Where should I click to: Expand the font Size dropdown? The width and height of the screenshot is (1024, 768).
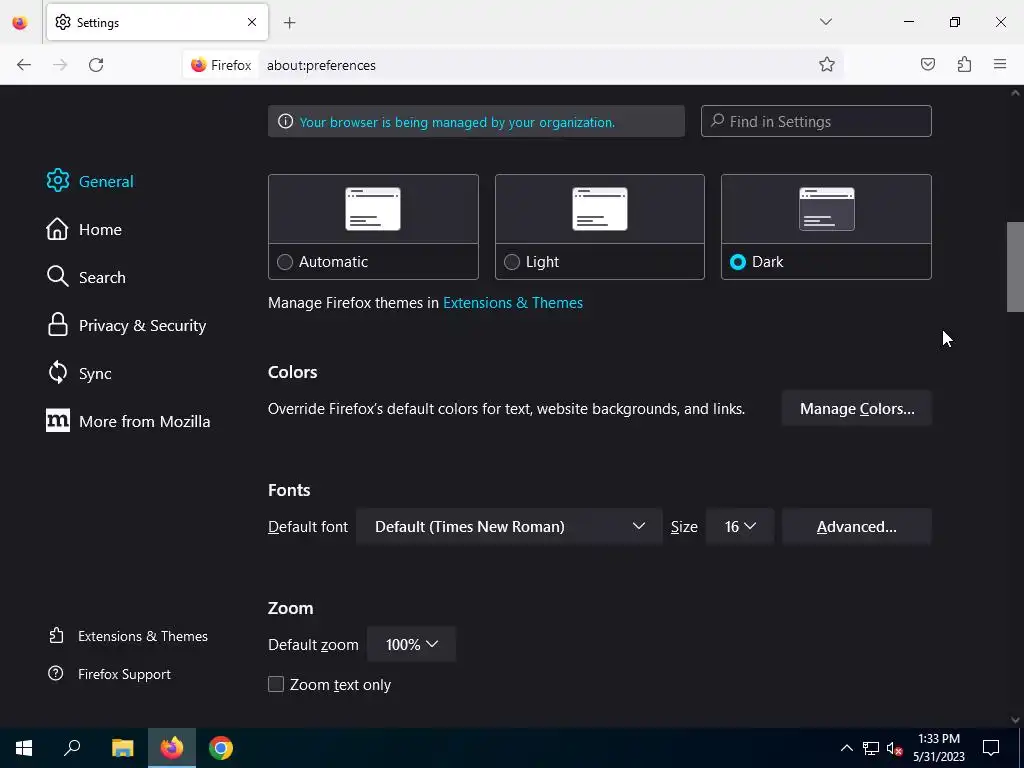pyautogui.click(x=740, y=526)
